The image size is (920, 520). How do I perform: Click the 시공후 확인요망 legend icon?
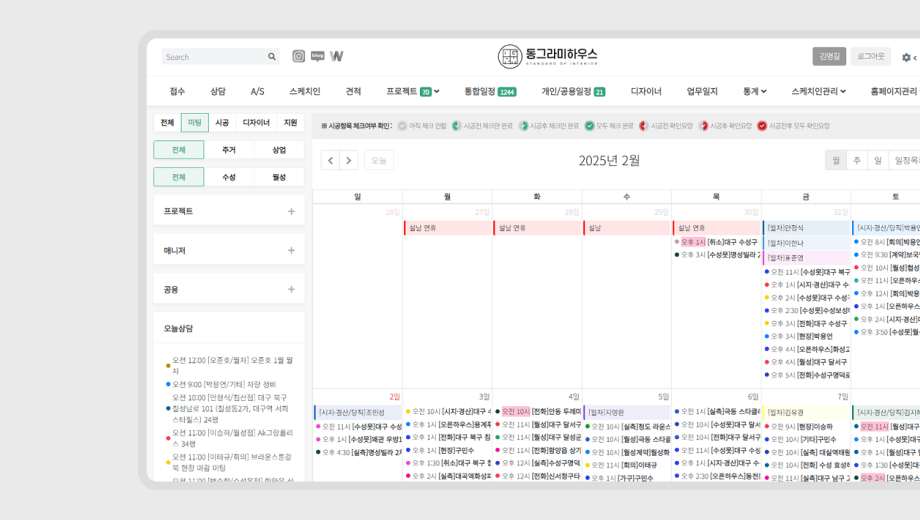(703, 126)
